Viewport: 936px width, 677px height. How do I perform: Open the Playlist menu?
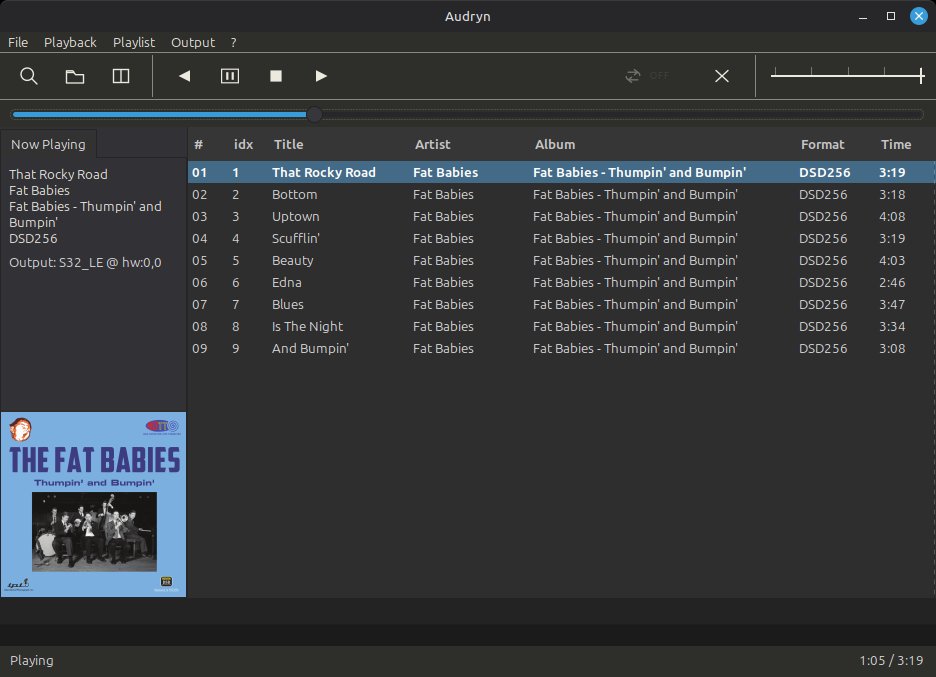pos(134,42)
